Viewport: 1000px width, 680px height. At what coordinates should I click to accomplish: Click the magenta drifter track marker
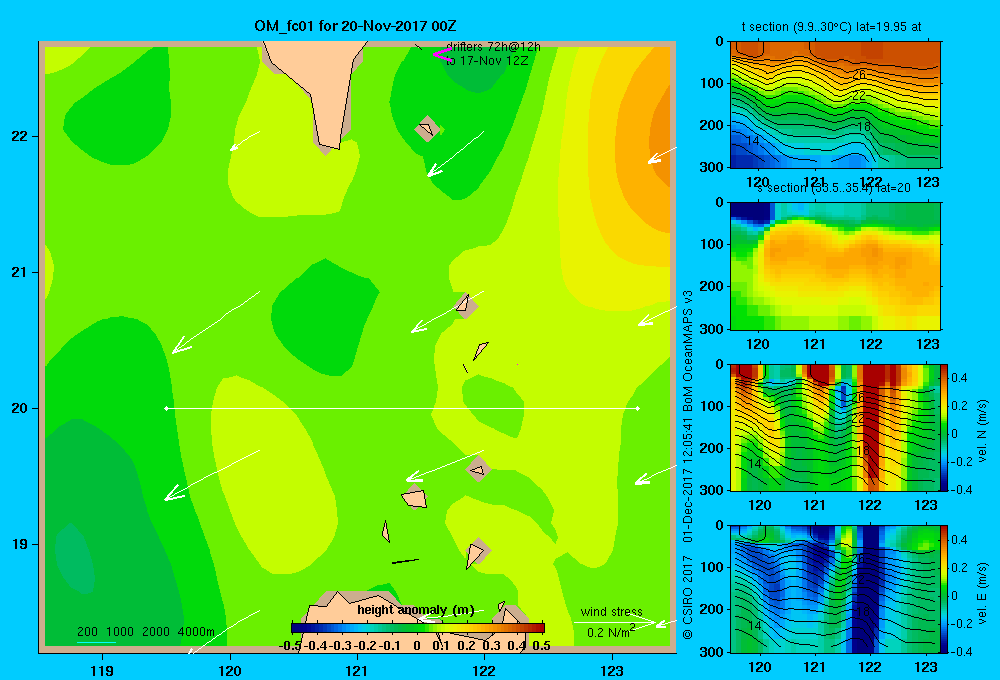pos(442,55)
